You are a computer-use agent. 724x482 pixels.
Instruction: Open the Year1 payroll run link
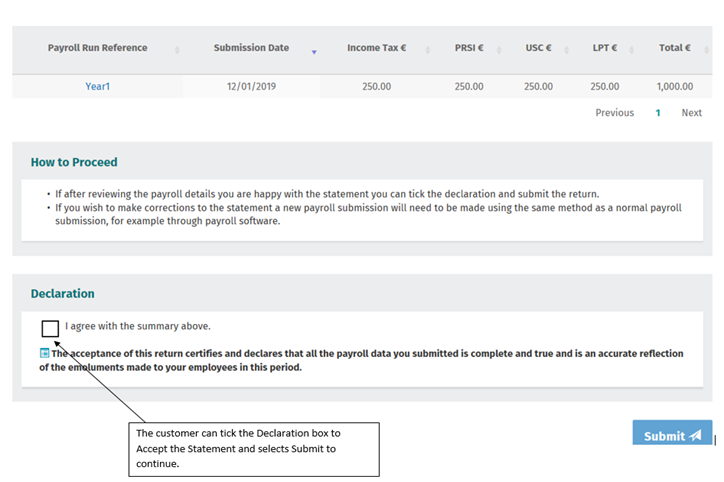click(97, 87)
